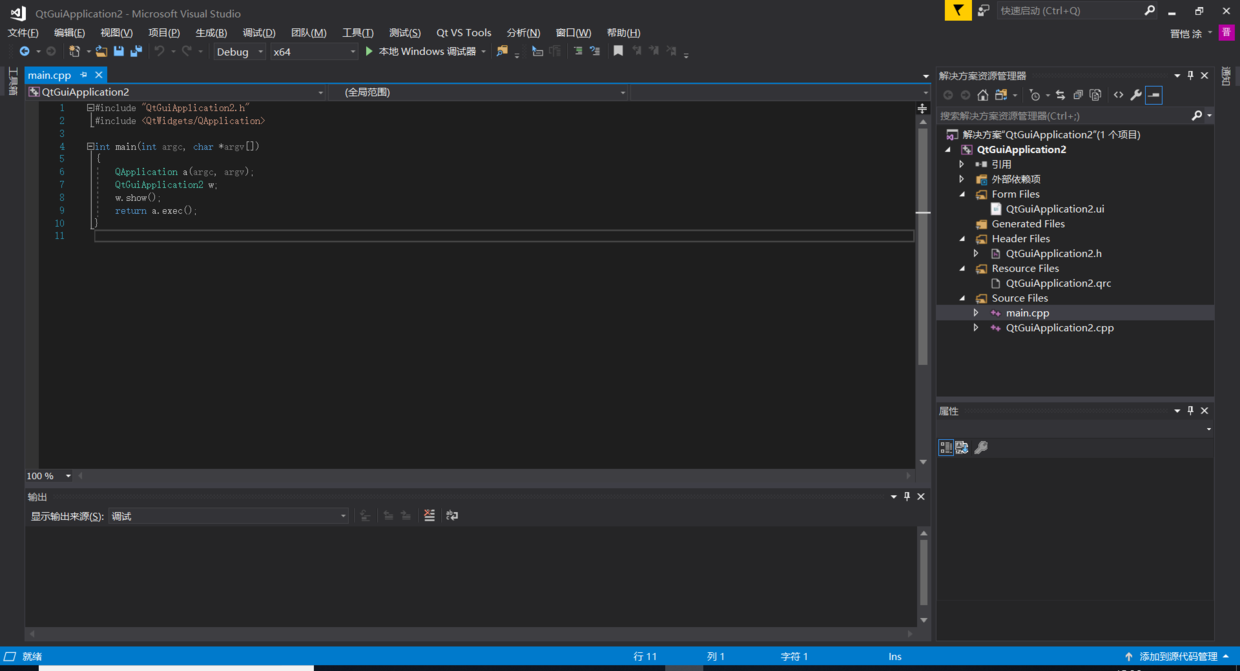Toggle Word Wrap in the Output panel

tap(452, 516)
